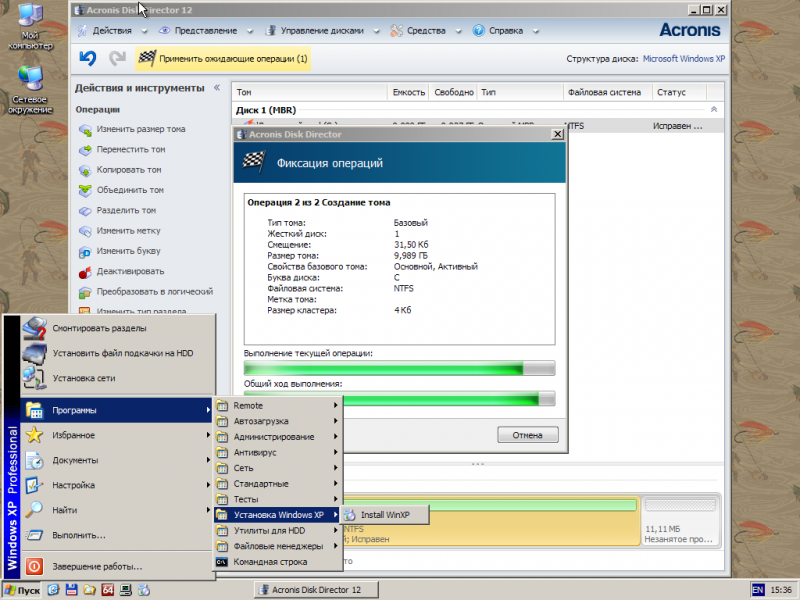Expand the Автозагрузка submenu
This screenshot has width=800, height=600.
pos(278,421)
